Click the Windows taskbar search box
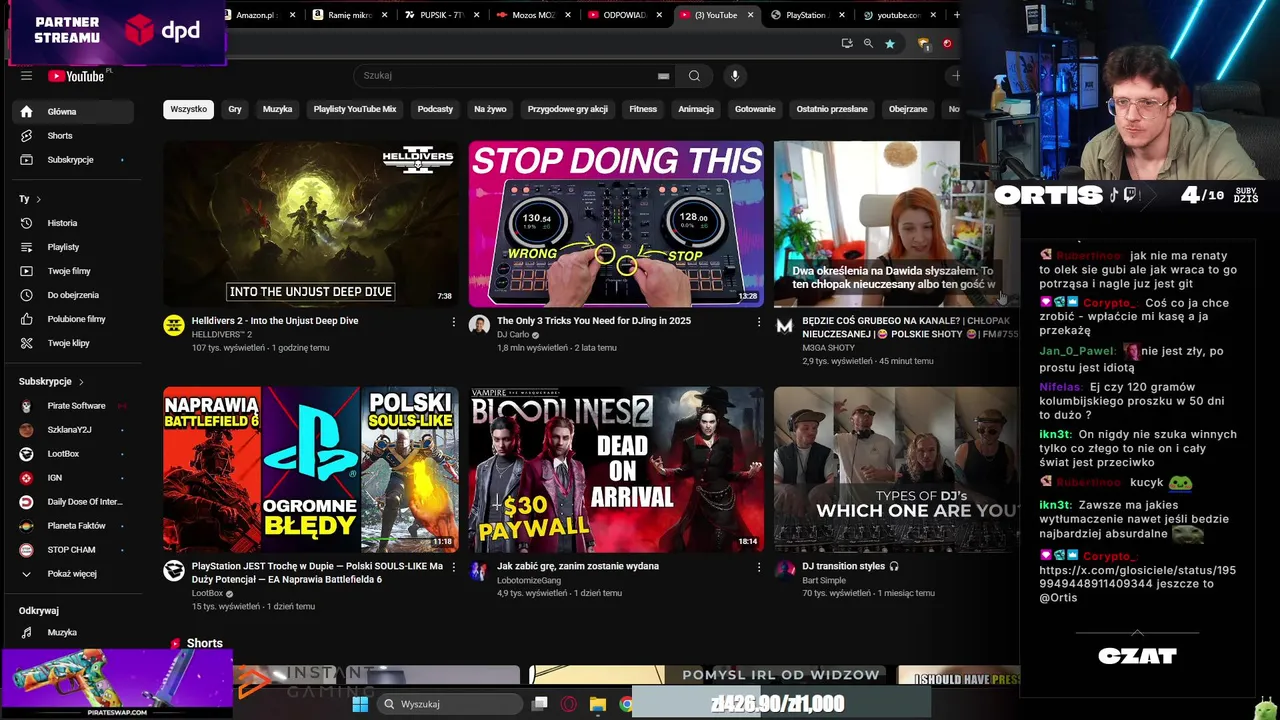The image size is (1280, 720). [x=450, y=704]
